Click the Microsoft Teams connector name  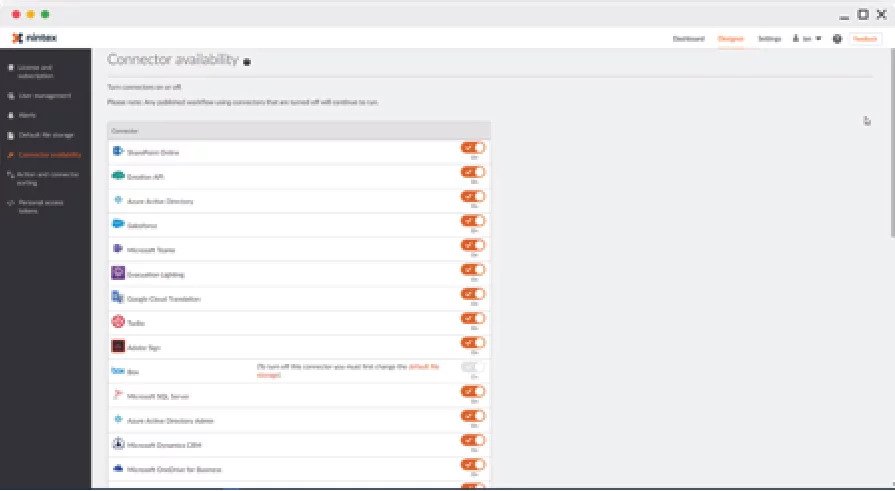click(x=151, y=250)
